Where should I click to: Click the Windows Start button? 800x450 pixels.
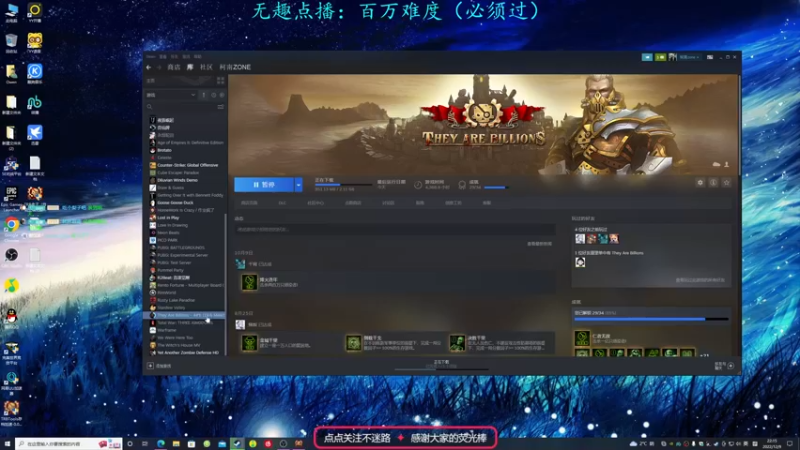7,444
